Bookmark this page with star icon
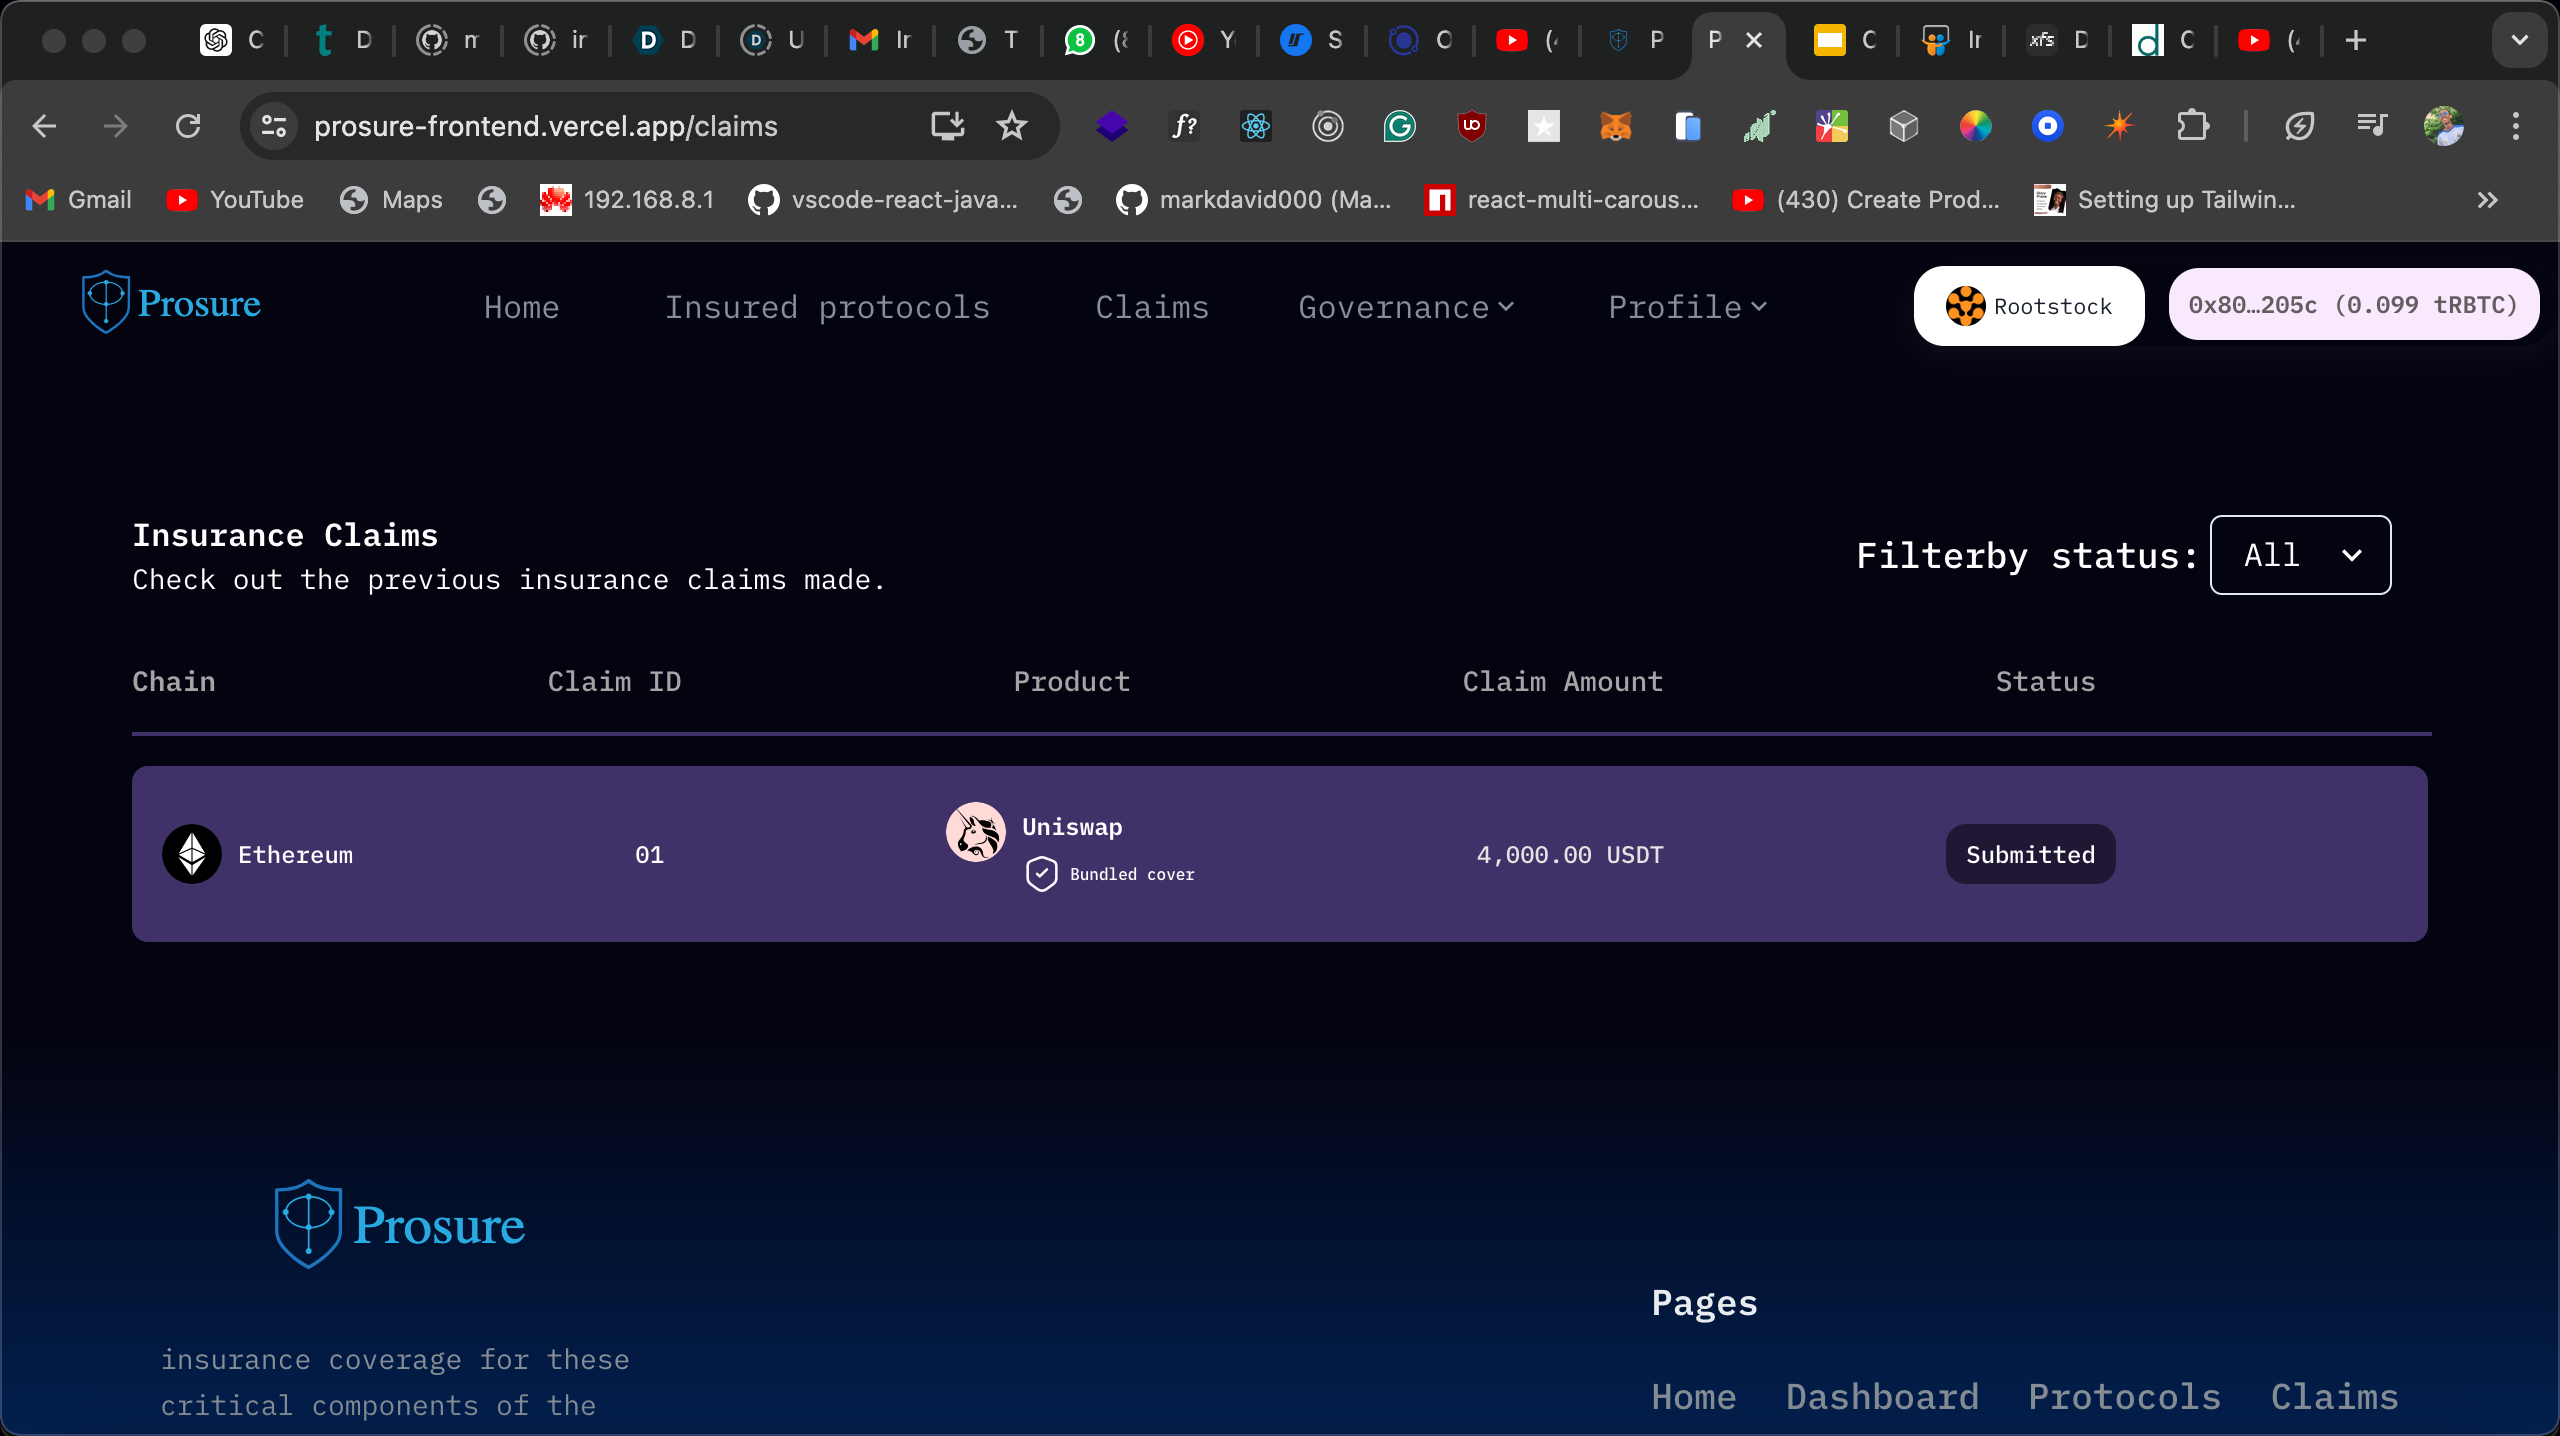 pos(1012,126)
